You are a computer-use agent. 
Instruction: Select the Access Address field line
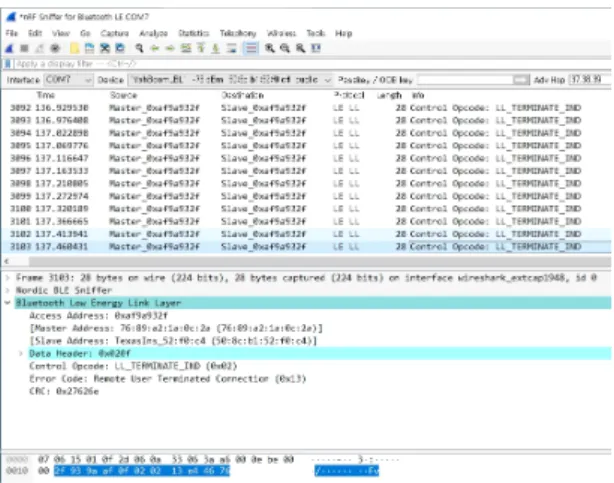[x=98, y=316]
